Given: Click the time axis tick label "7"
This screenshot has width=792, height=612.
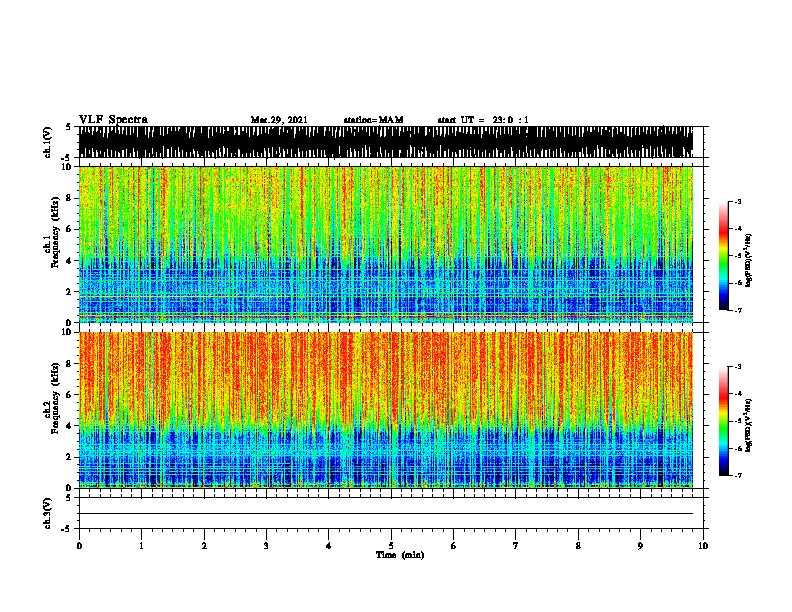Looking at the screenshot, I should coord(516,545).
